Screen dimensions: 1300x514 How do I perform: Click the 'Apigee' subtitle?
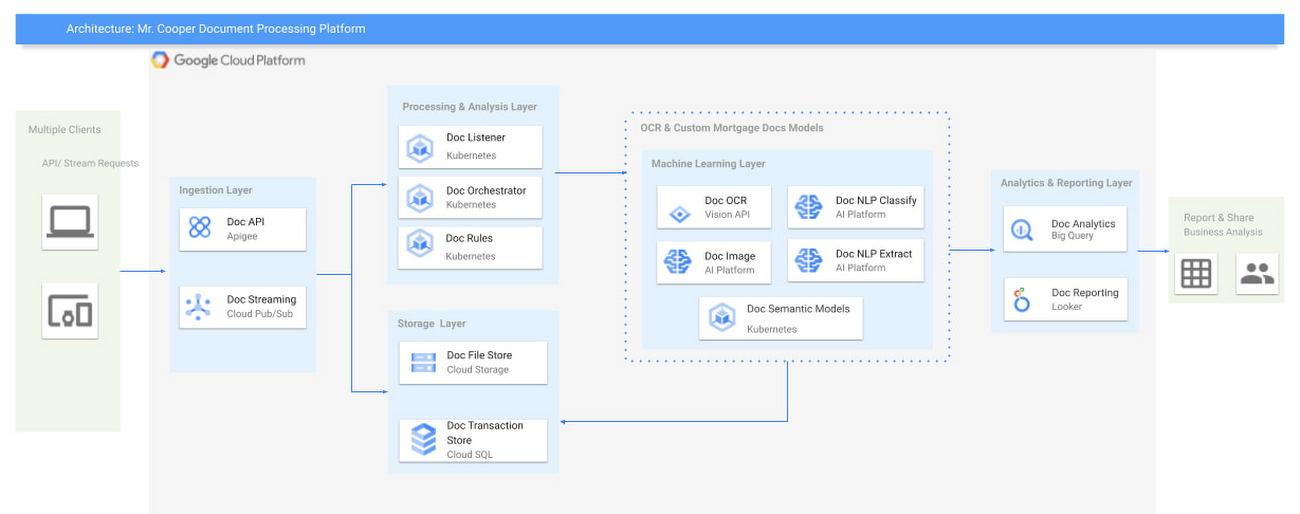[243, 236]
